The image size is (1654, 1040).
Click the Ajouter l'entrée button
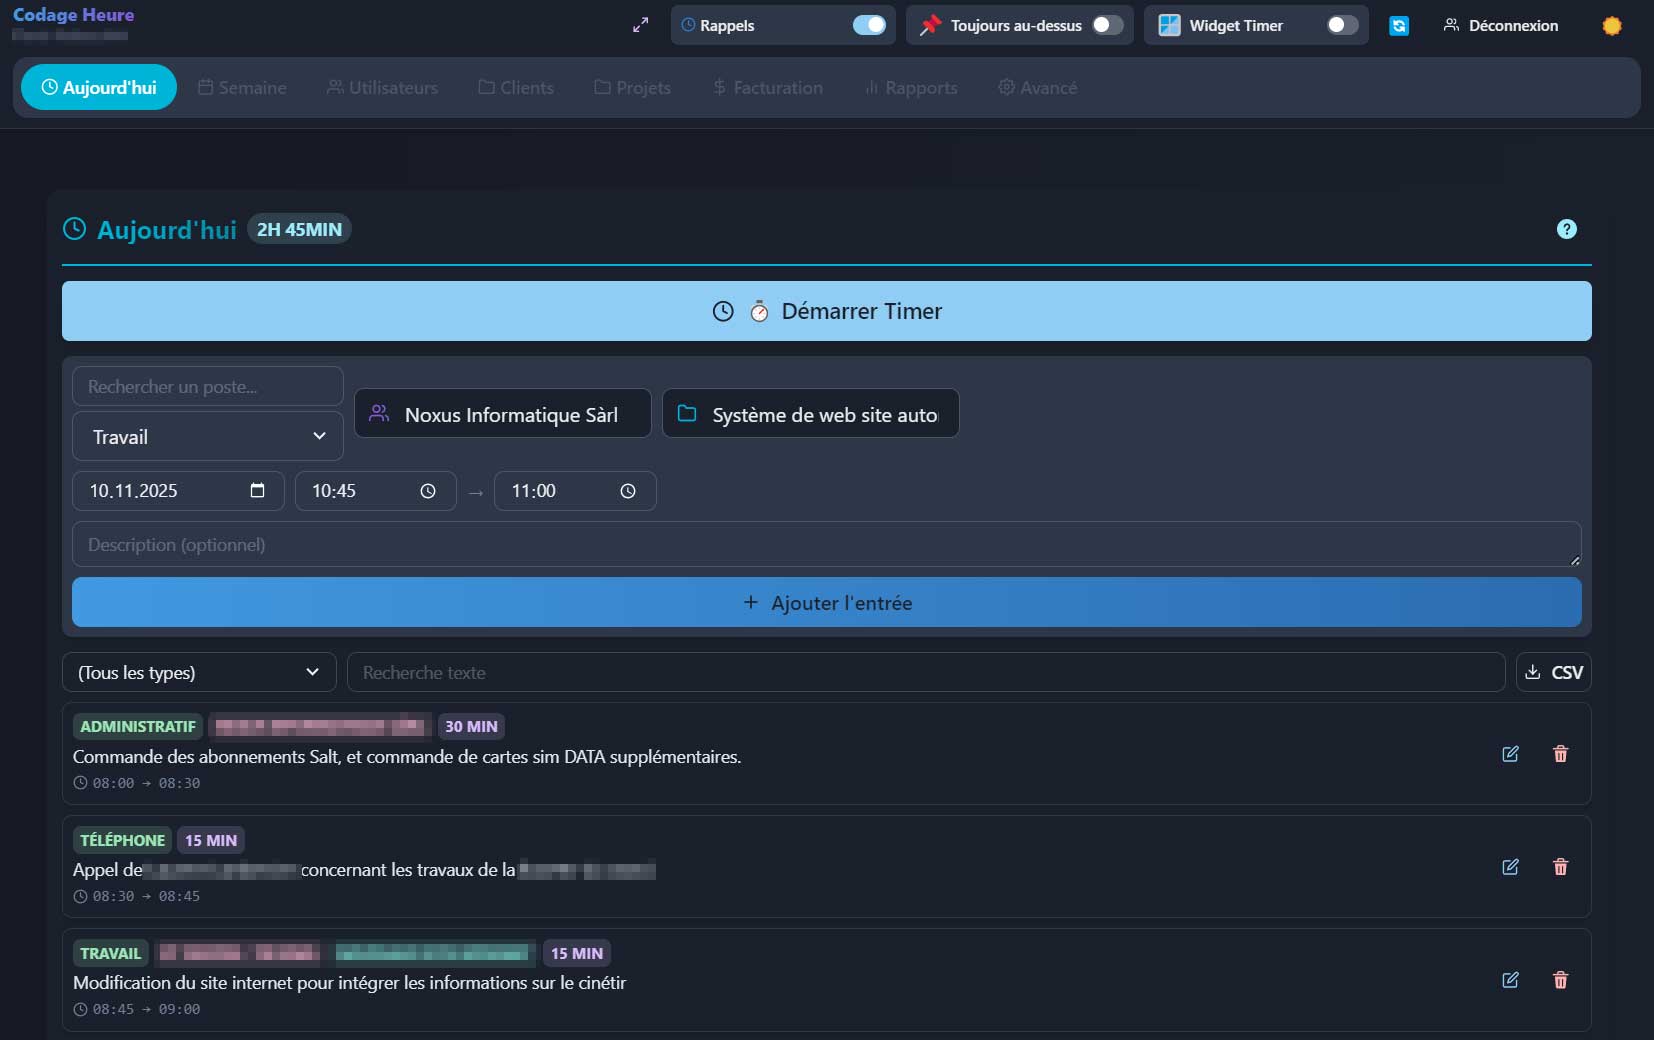[x=826, y=603]
